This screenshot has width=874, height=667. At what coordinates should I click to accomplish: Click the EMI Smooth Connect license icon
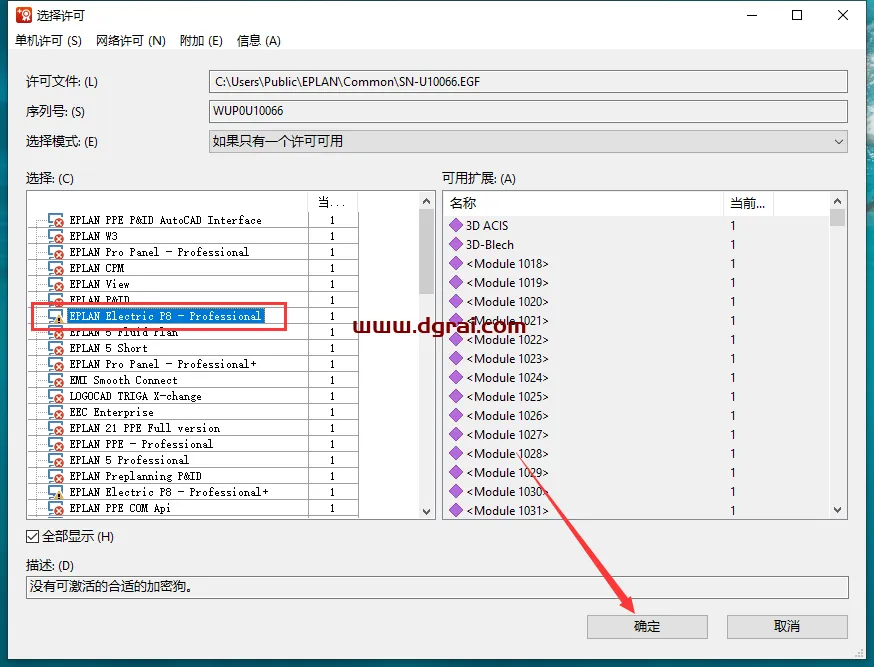[x=56, y=381]
